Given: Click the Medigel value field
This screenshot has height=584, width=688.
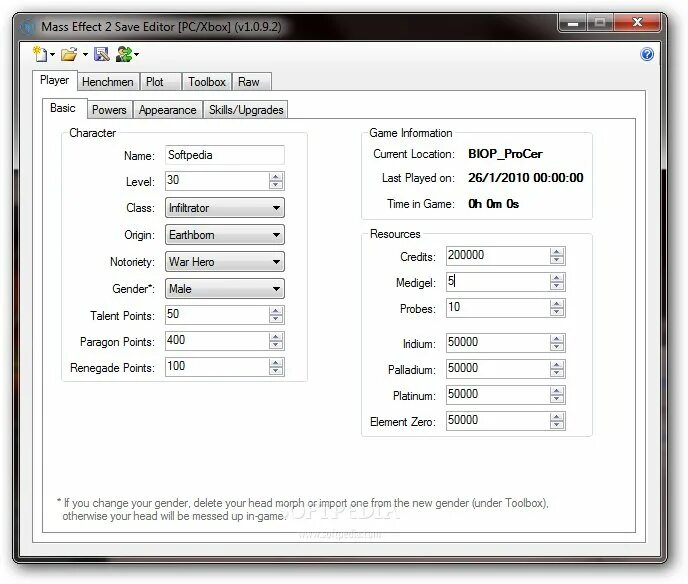Looking at the screenshot, I should tap(498, 282).
